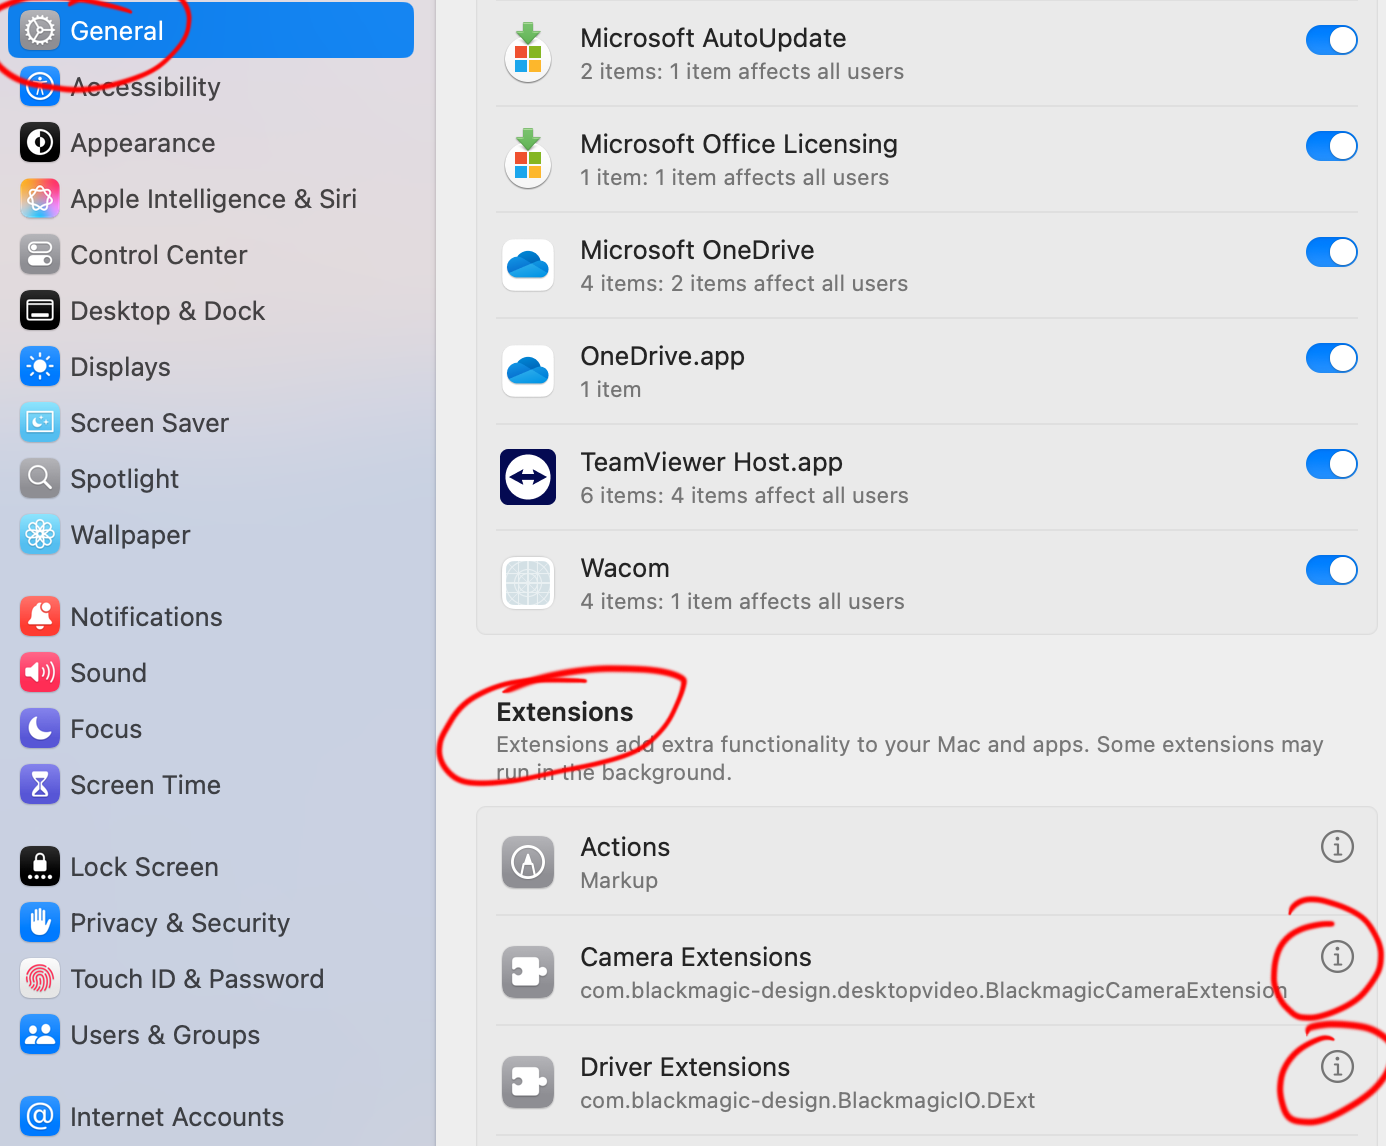Screen dimensions: 1386x1146
Task: Open Accessibility settings
Action: [x=211, y=87]
